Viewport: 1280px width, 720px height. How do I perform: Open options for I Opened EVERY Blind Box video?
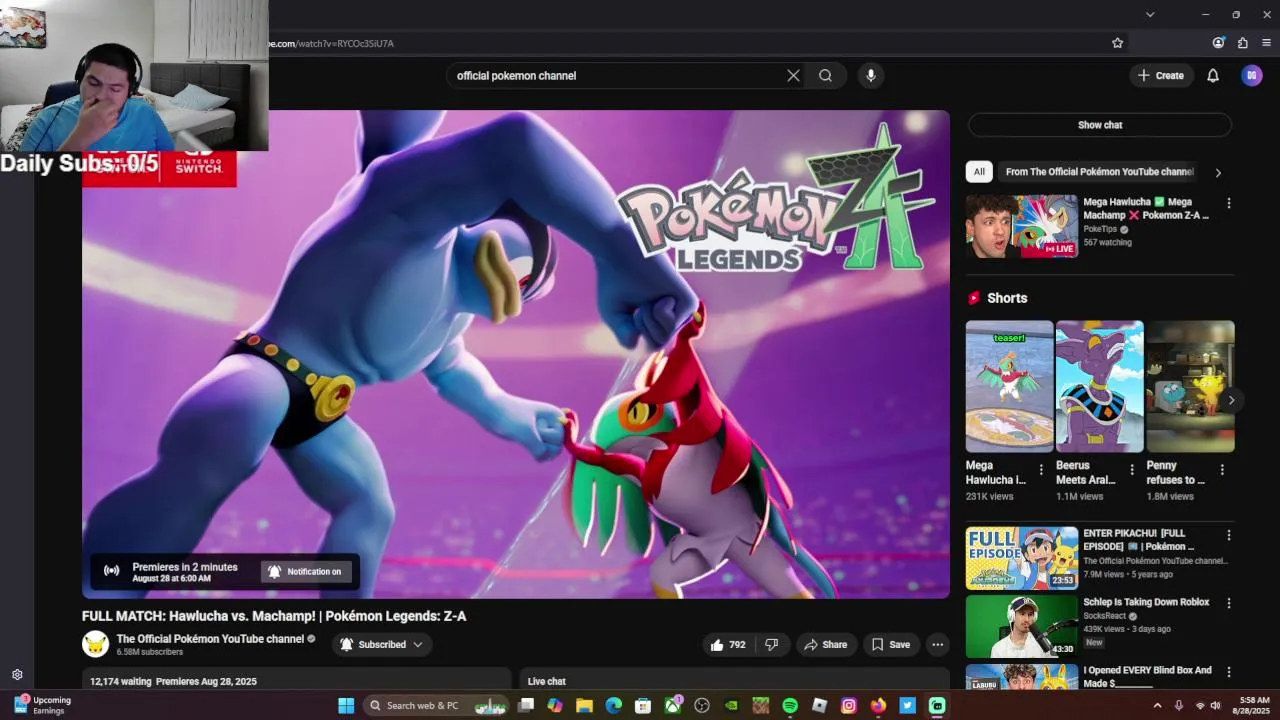[x=1229, y=672]
